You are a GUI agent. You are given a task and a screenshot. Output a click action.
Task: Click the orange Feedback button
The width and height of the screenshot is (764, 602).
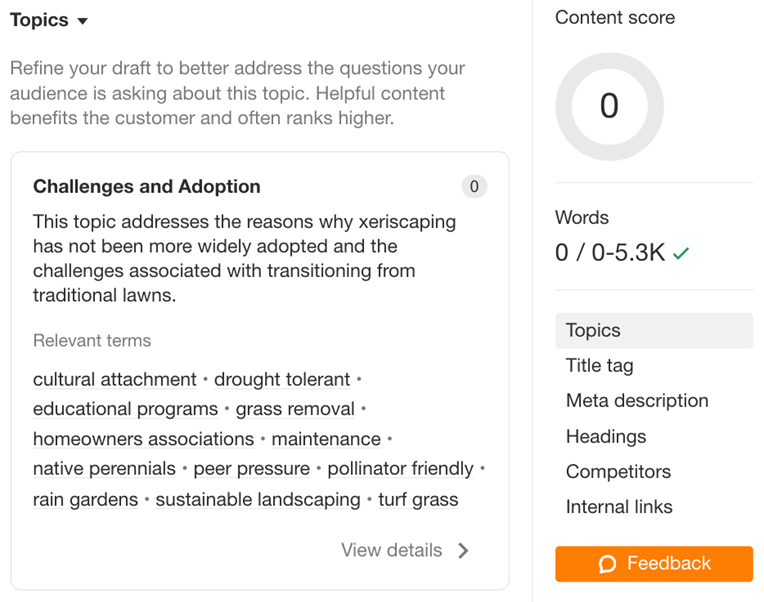click(654, 564)
